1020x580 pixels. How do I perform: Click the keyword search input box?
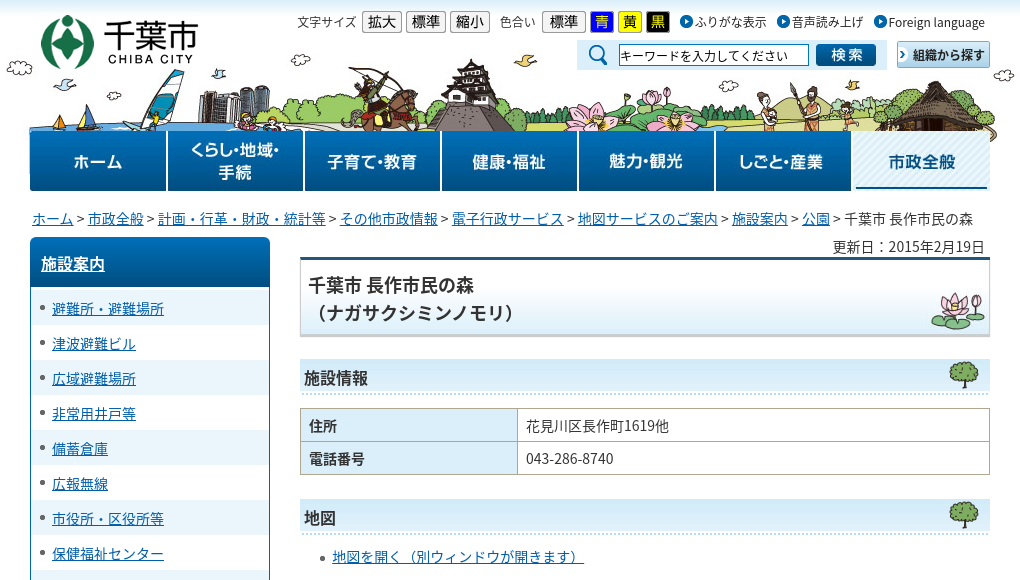click(x=712, y=55)
